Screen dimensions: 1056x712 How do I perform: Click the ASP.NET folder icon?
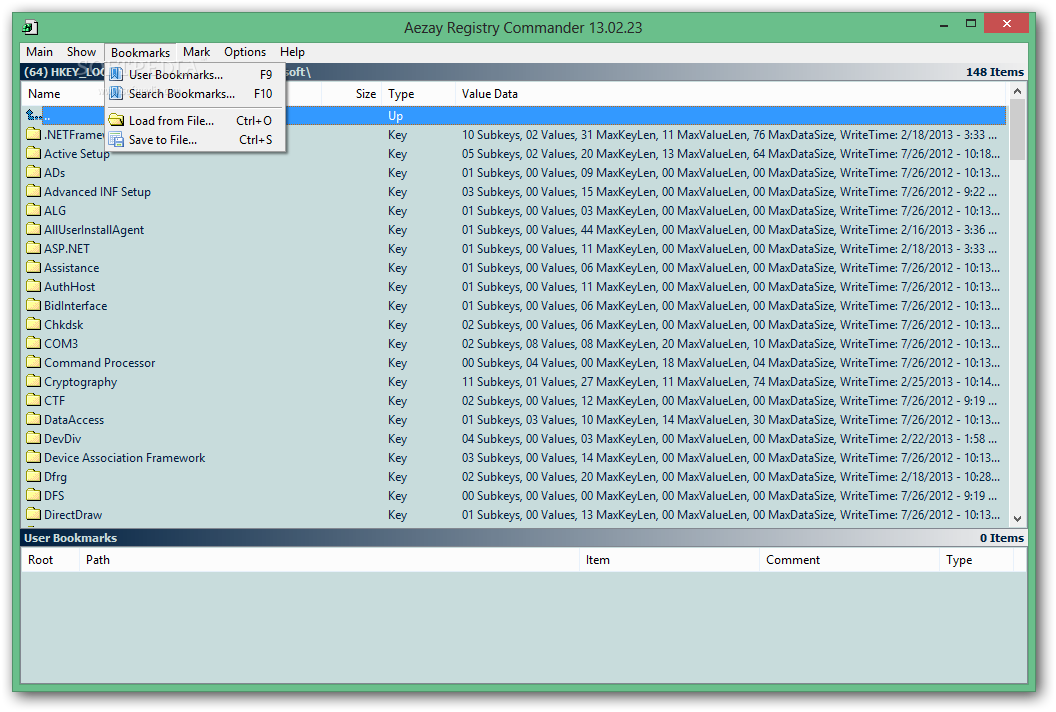coord(34,248)
